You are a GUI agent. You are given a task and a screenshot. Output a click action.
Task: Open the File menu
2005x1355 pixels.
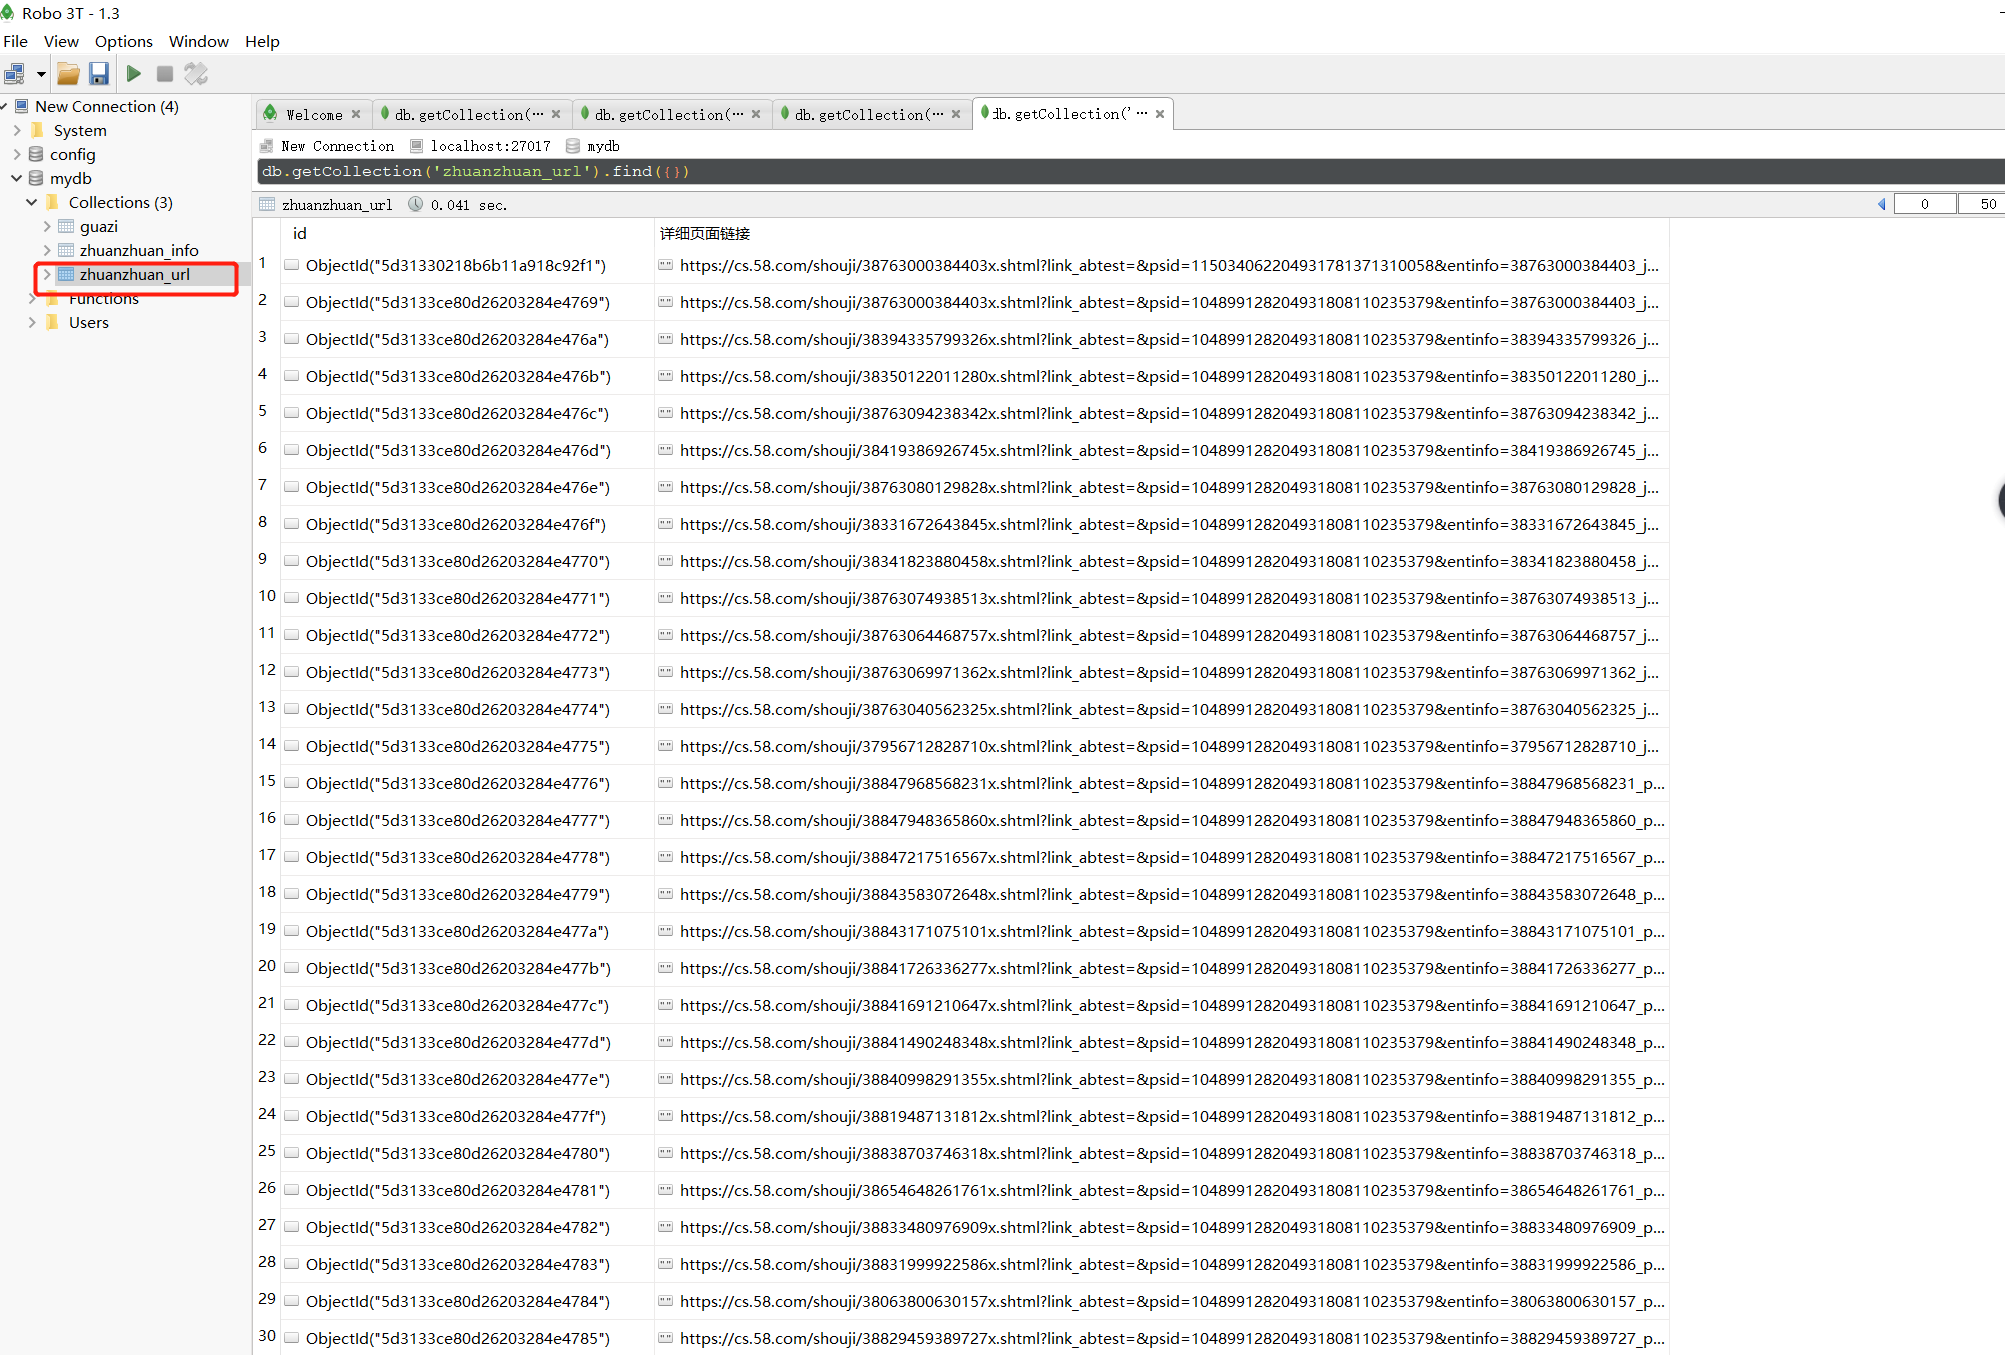coord(16,41)
